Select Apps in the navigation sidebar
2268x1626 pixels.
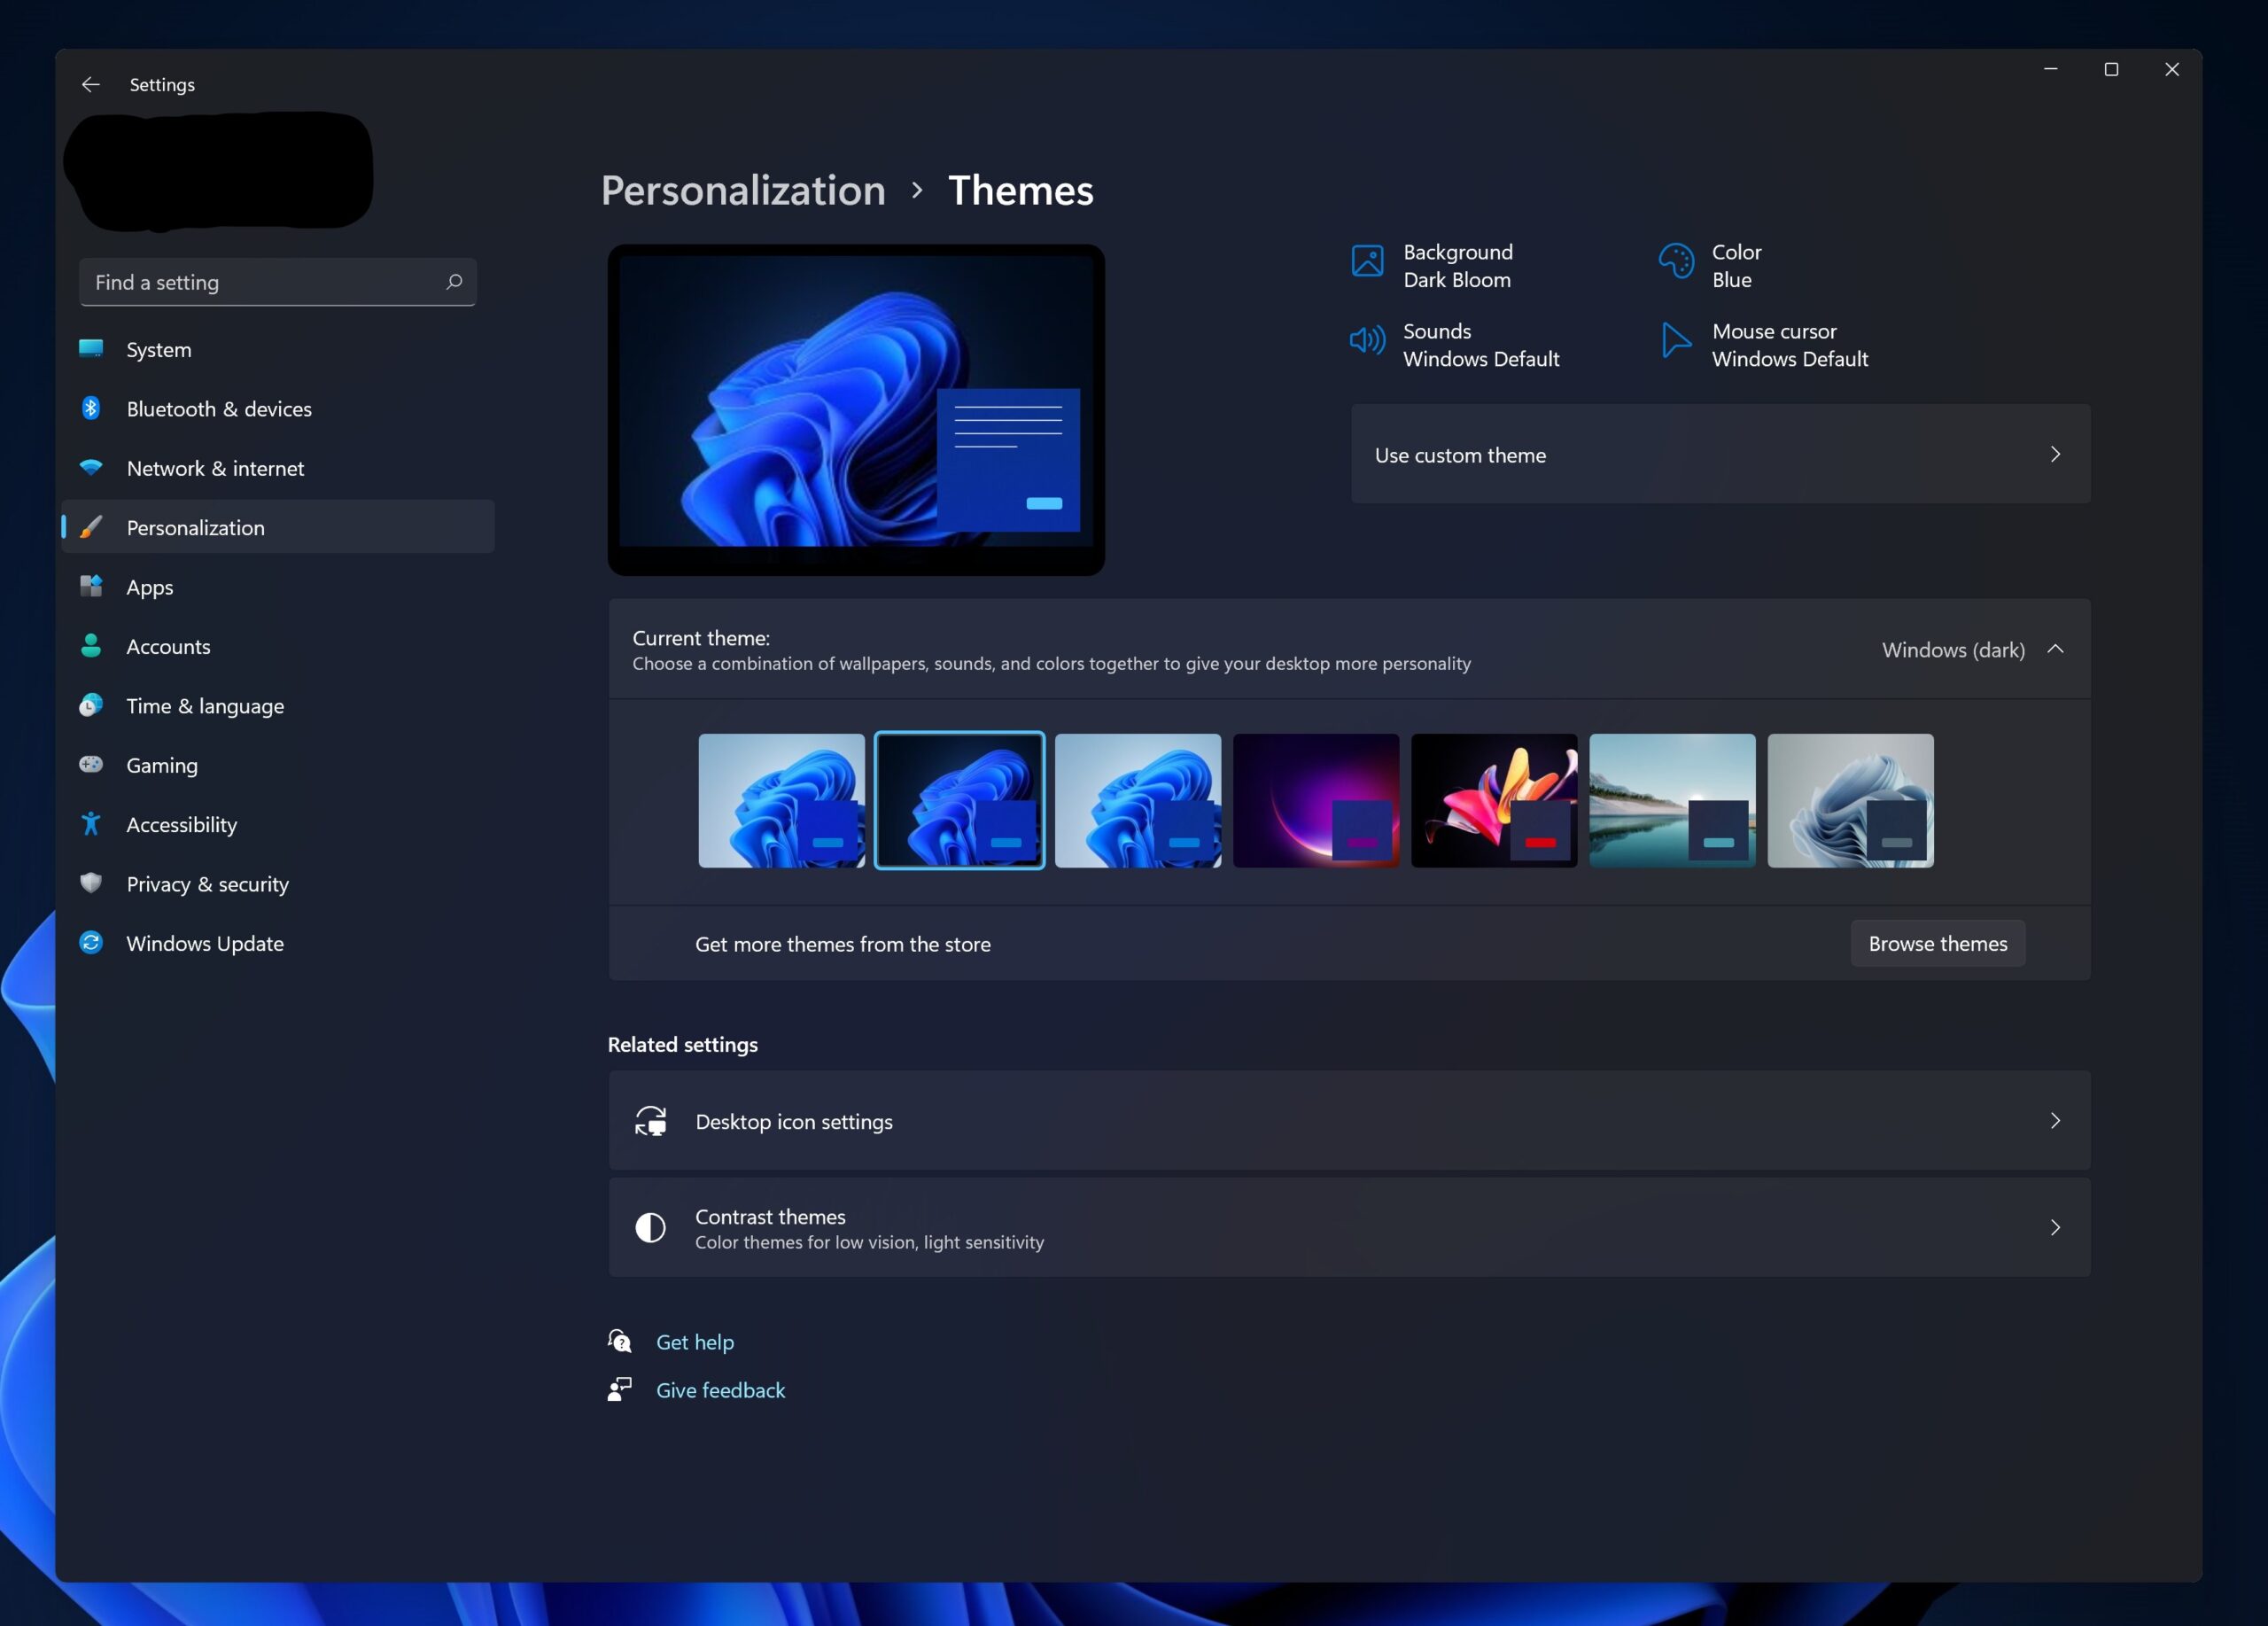[149, 587]
